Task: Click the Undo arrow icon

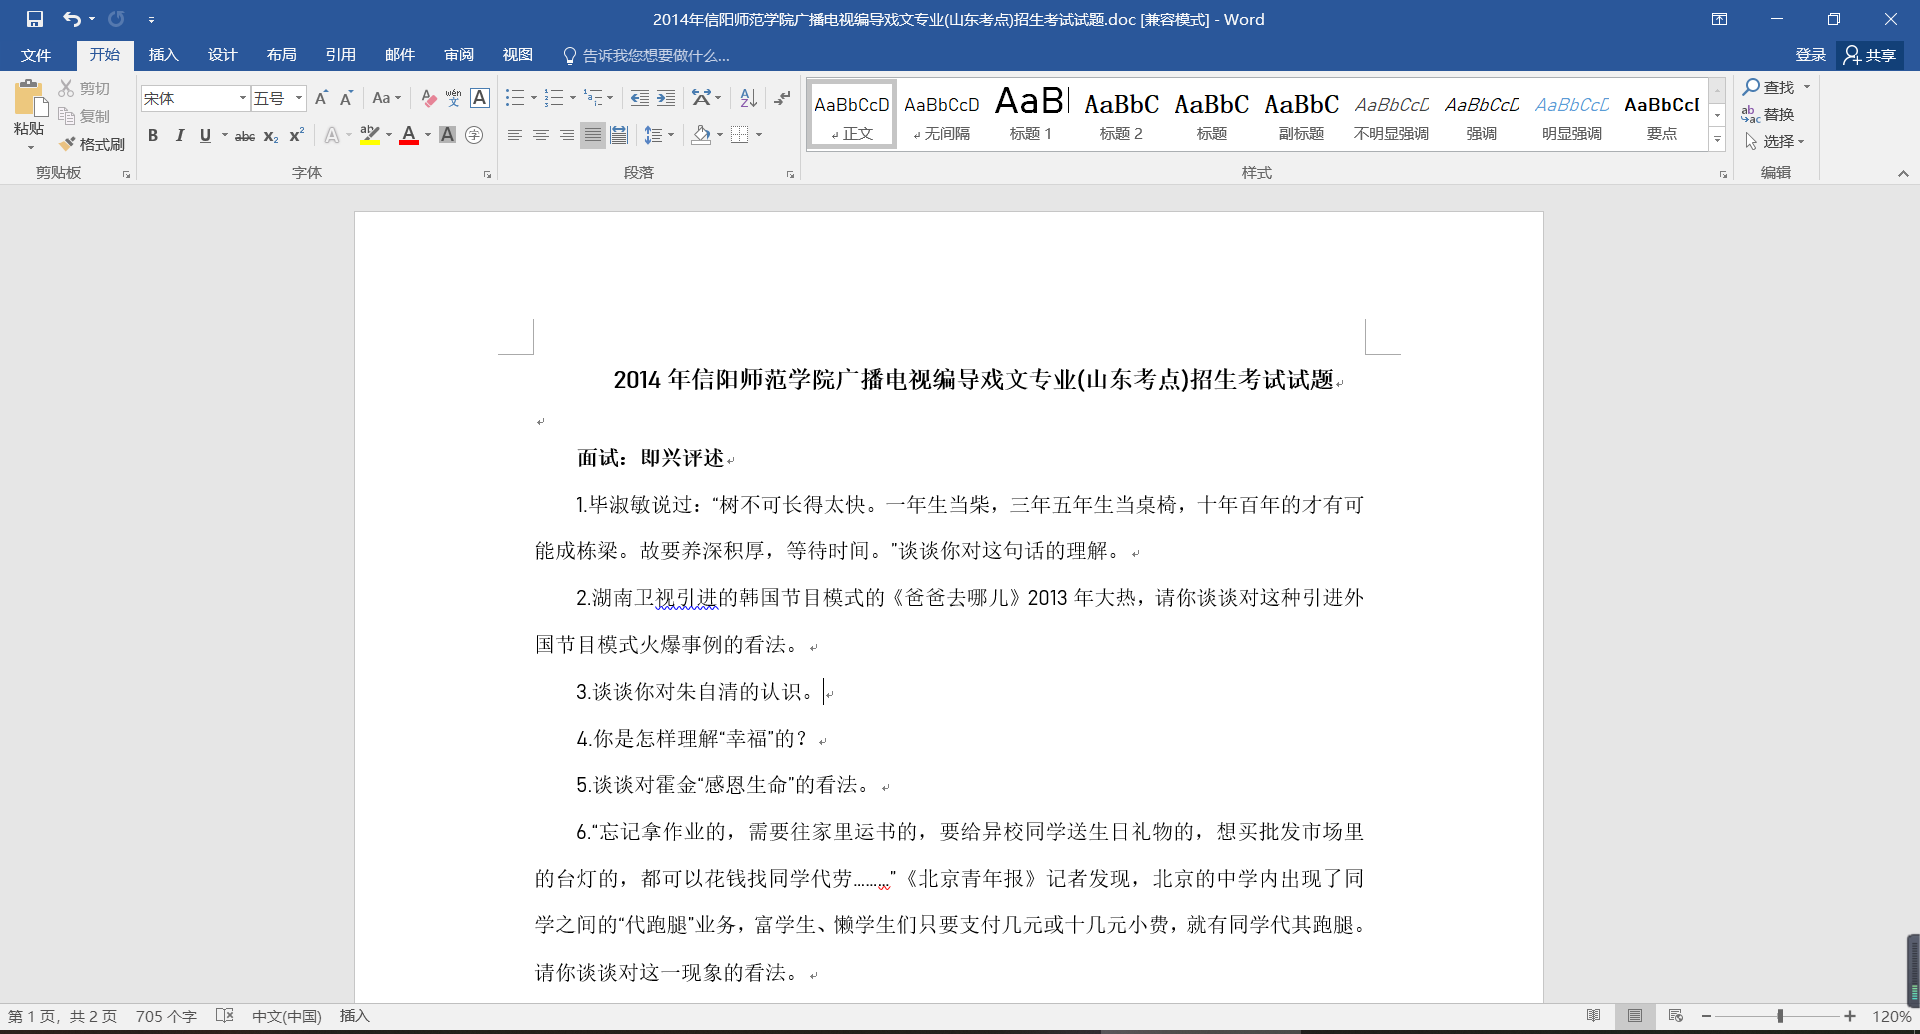Action: pyautogui.click(x=71, y=19)
